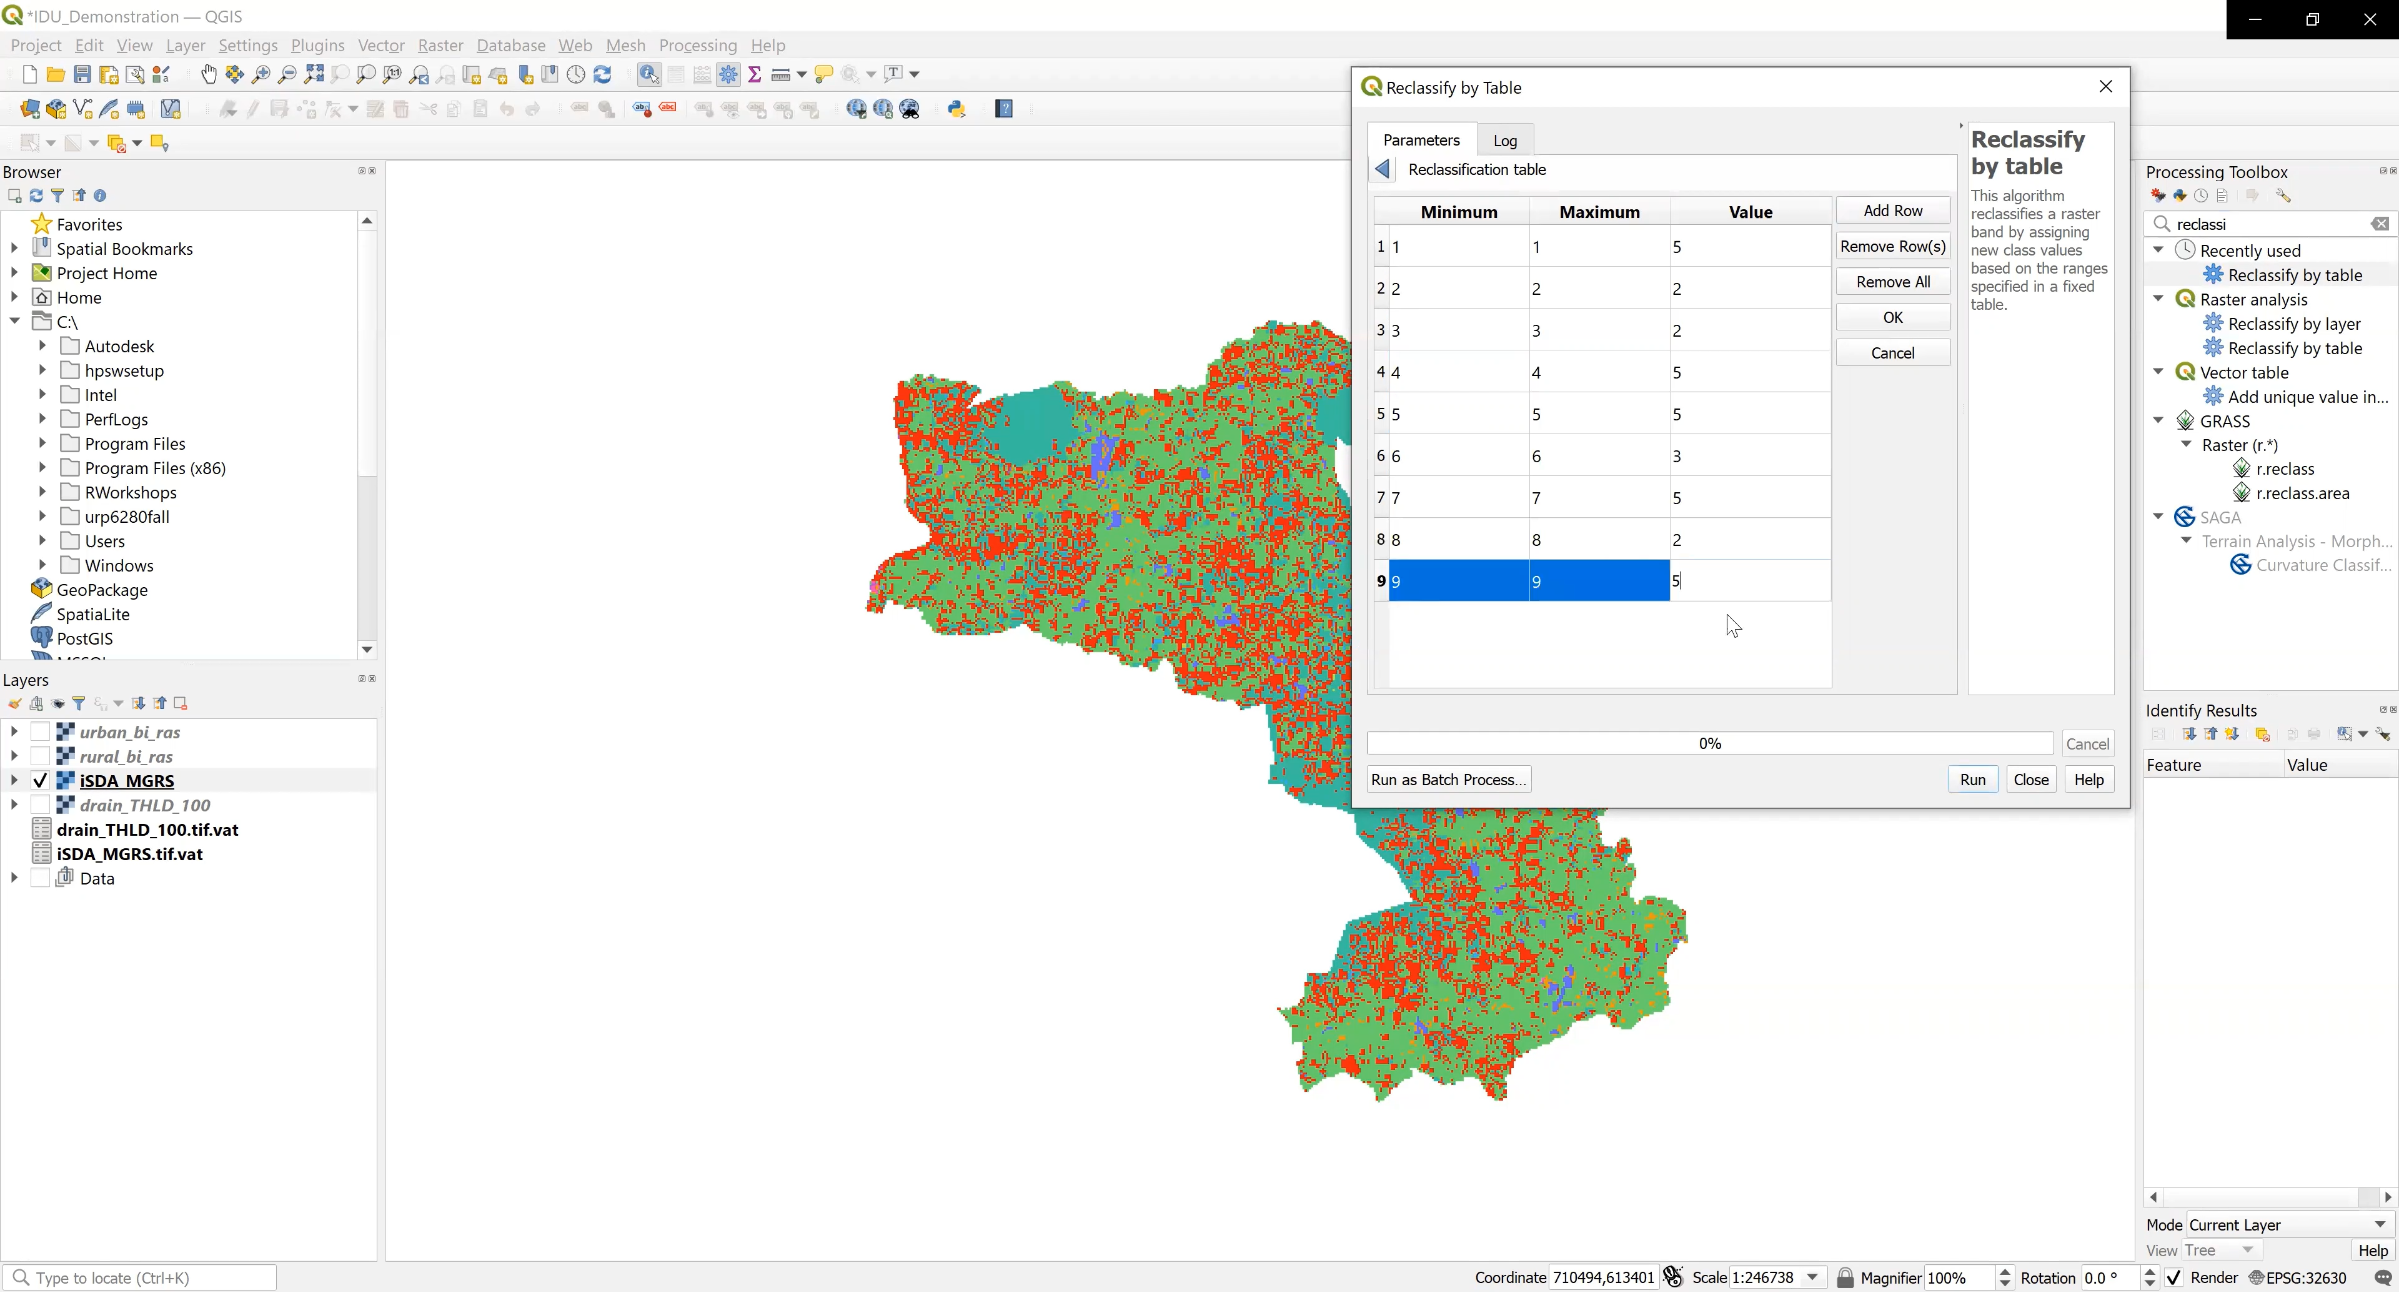Switch to the Log tab
This screenshot has height=1292, width=2399.
tap(1505, 140)
